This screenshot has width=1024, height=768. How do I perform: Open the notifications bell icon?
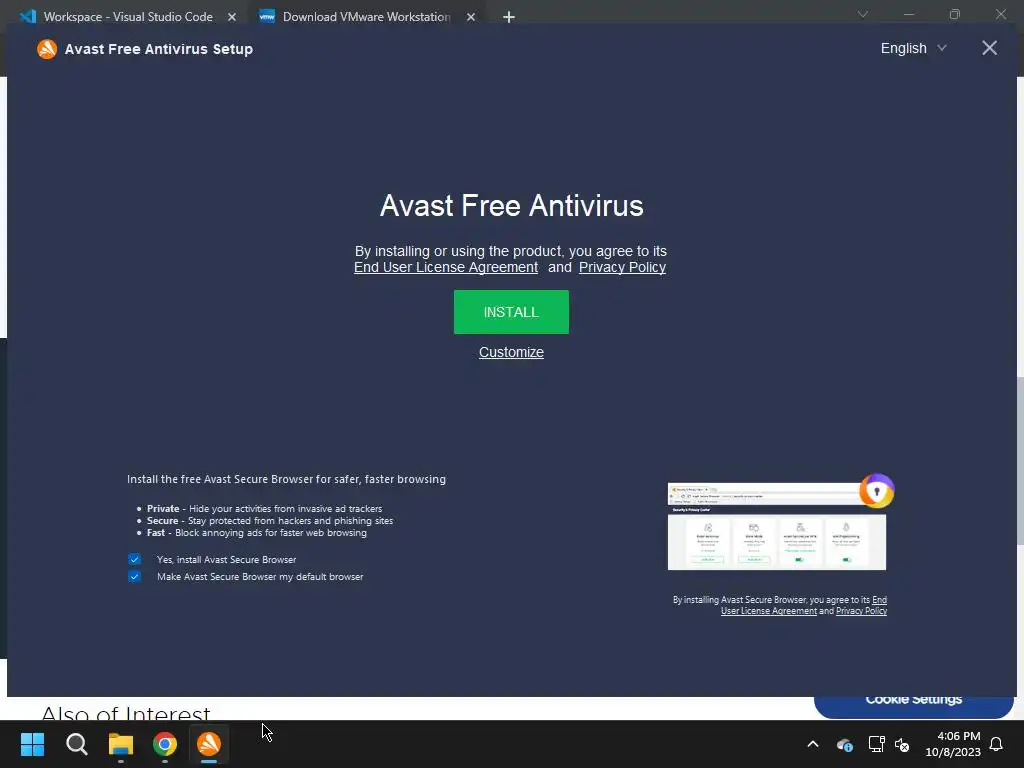pyautogui.click(x=996, y=744)
